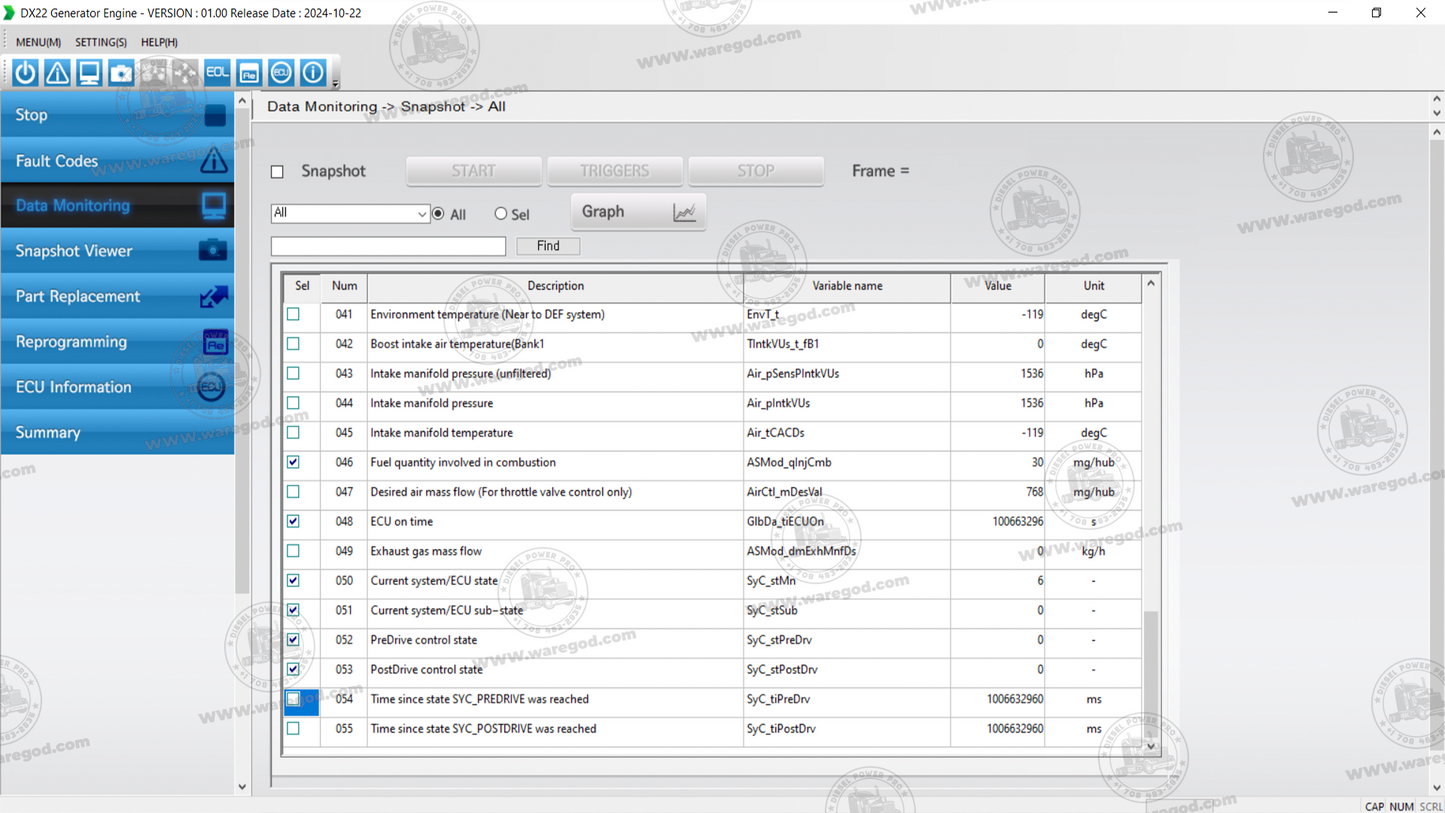Select the 'Sel' radio button
The width and height of the screenshot is (1445, 813).
point(500,213)
